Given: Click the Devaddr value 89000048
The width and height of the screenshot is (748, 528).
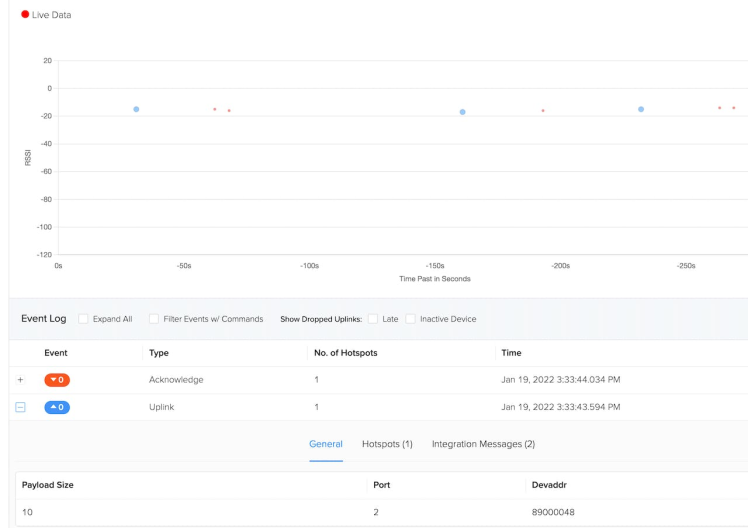Looking at the screenshot, I should [x=552, y=511].
